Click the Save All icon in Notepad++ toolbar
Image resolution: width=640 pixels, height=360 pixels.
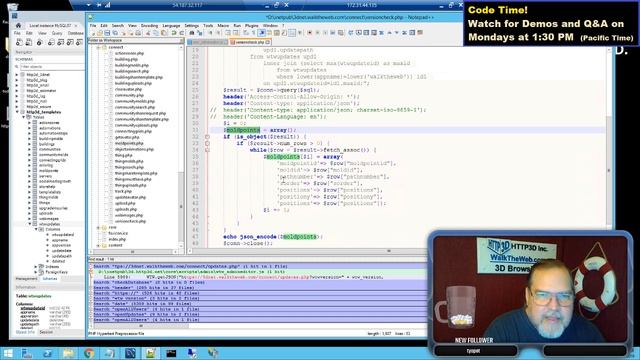115,33
